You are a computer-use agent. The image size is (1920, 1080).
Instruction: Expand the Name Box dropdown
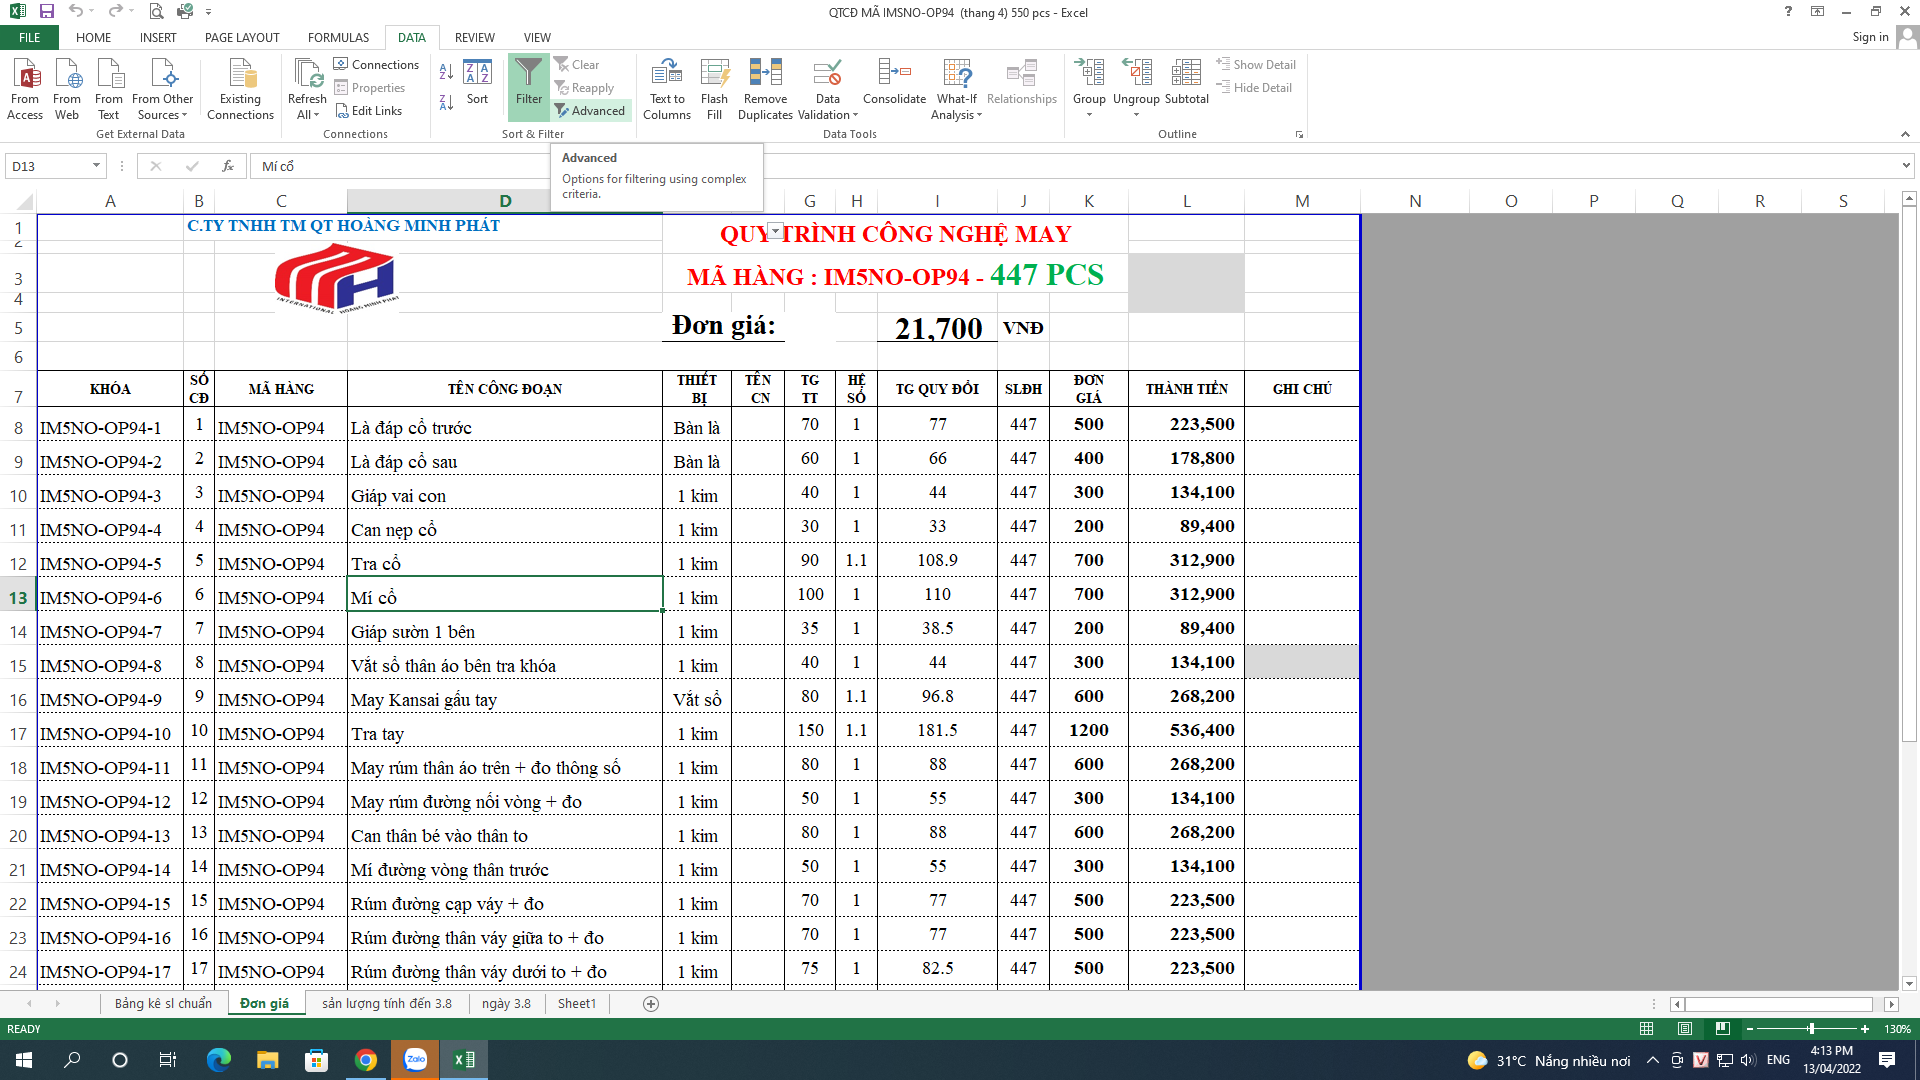click(96, 166)
